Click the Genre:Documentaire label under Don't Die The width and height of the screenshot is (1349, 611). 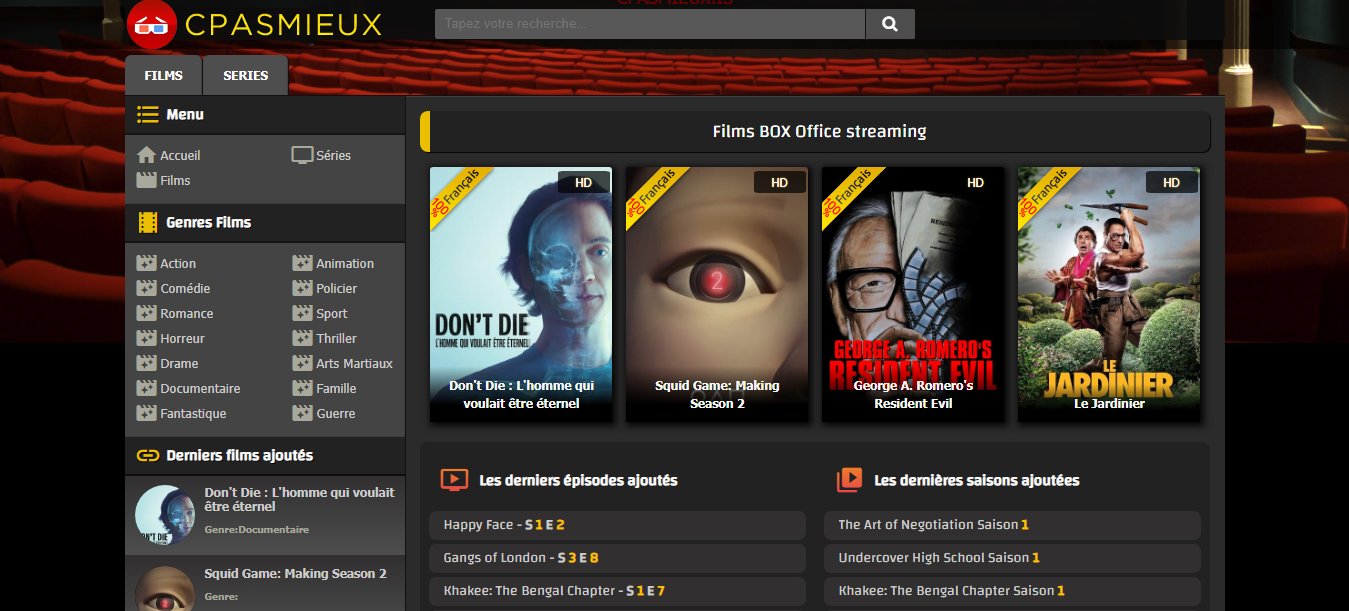[257, 529]
